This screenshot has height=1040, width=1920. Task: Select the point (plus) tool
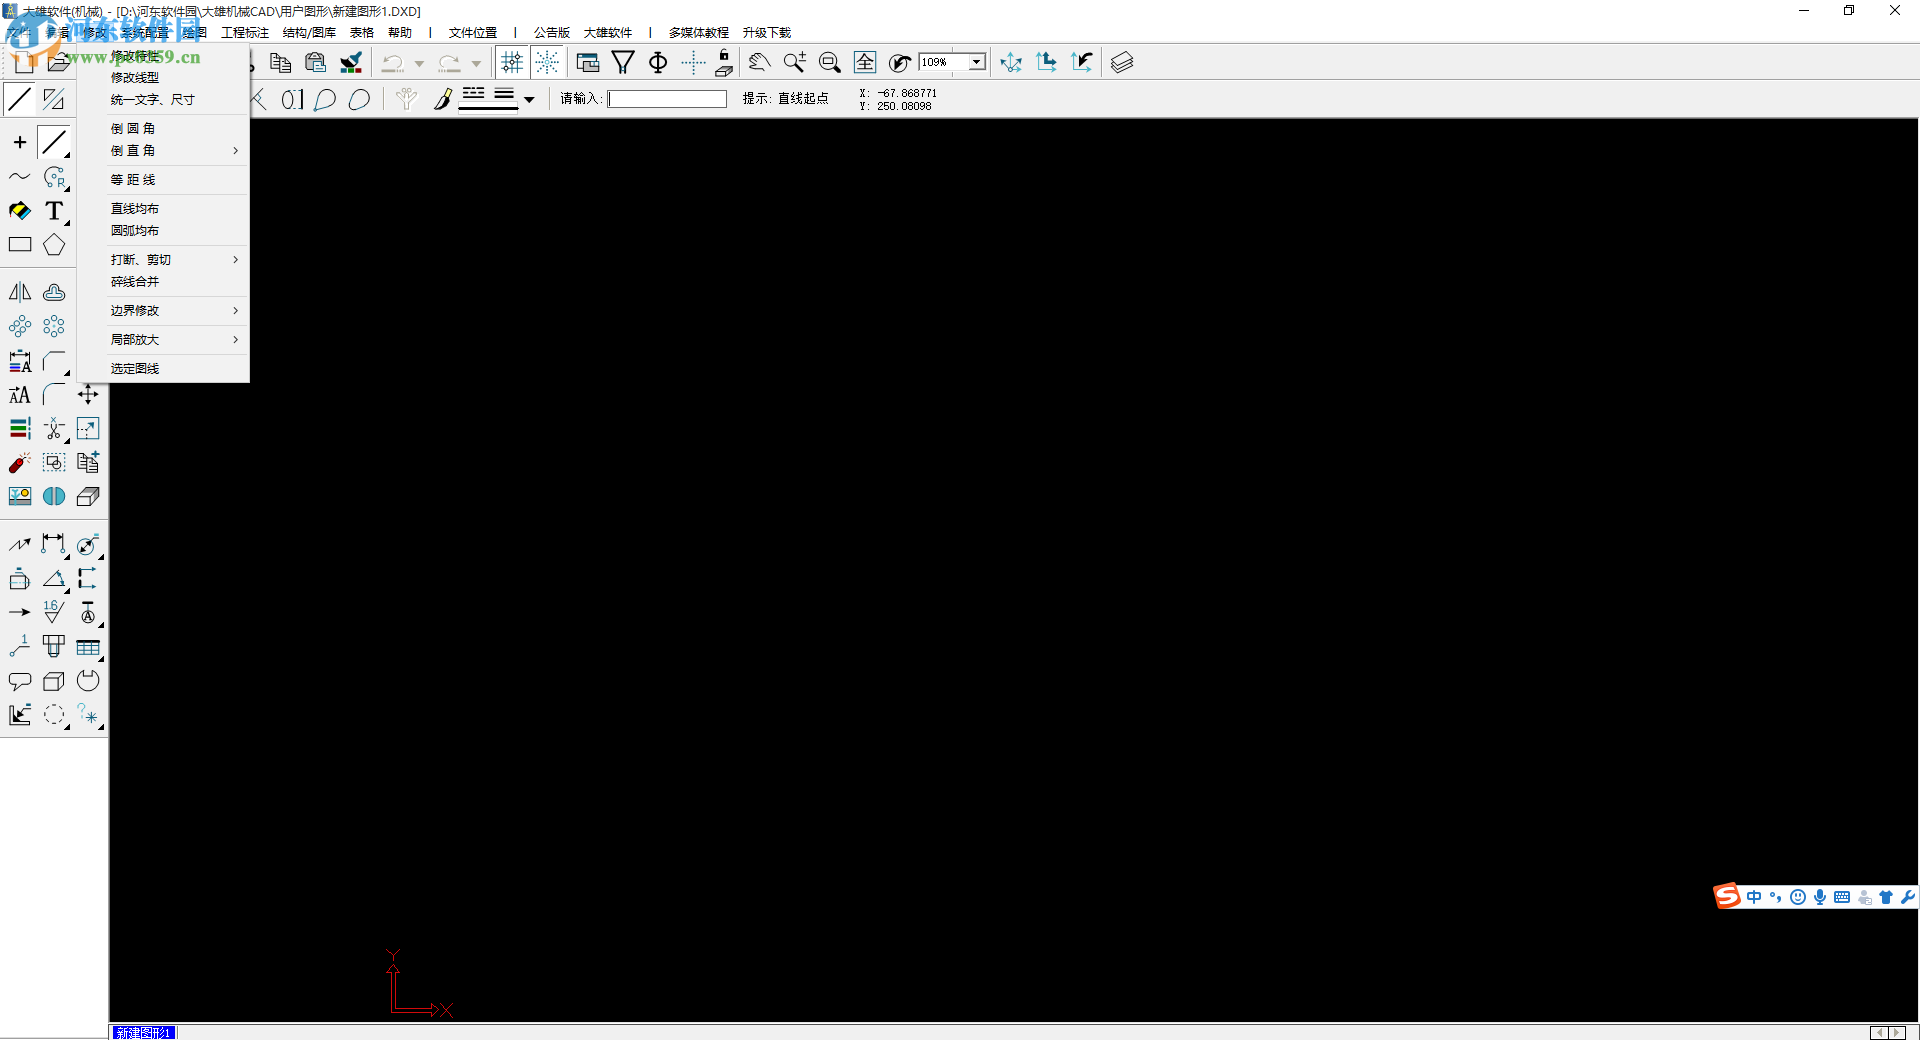click(x=20, y=143)
